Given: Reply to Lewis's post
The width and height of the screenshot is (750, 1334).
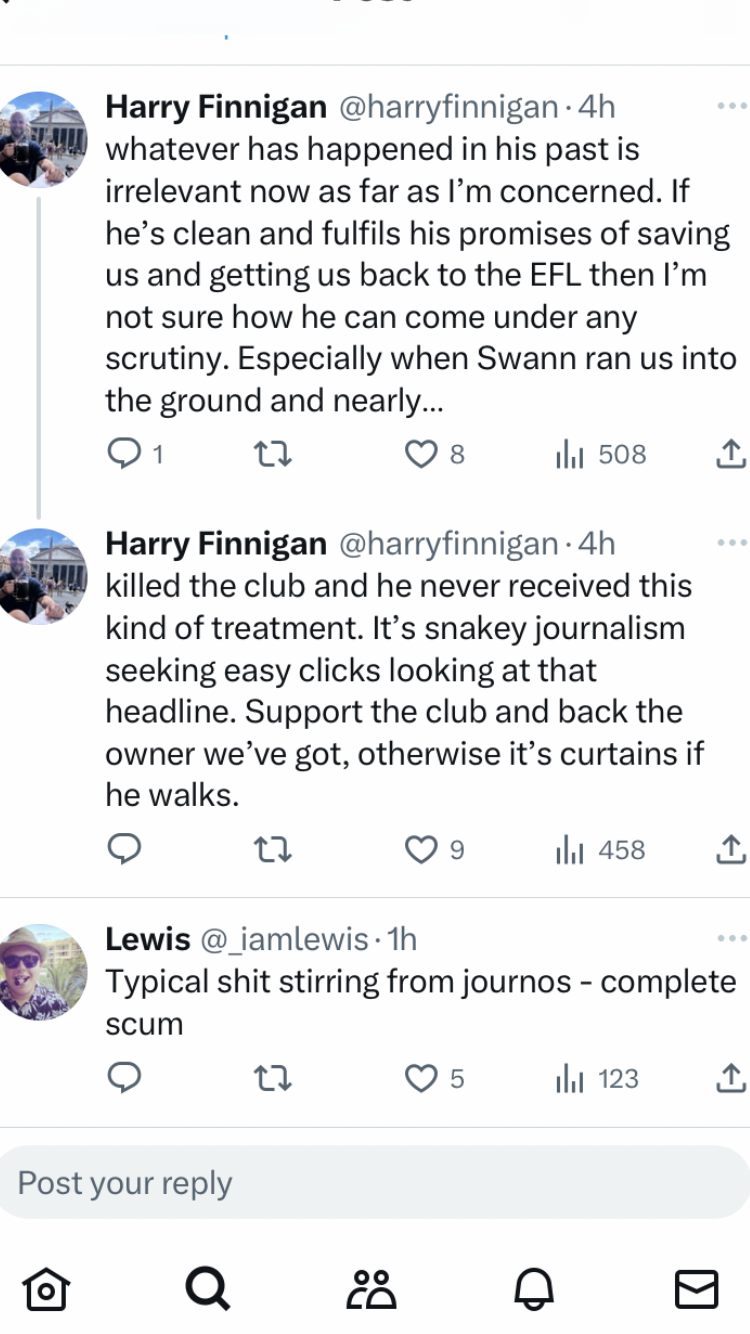Looking at the screenshot, I should [x=124, y=1079].
